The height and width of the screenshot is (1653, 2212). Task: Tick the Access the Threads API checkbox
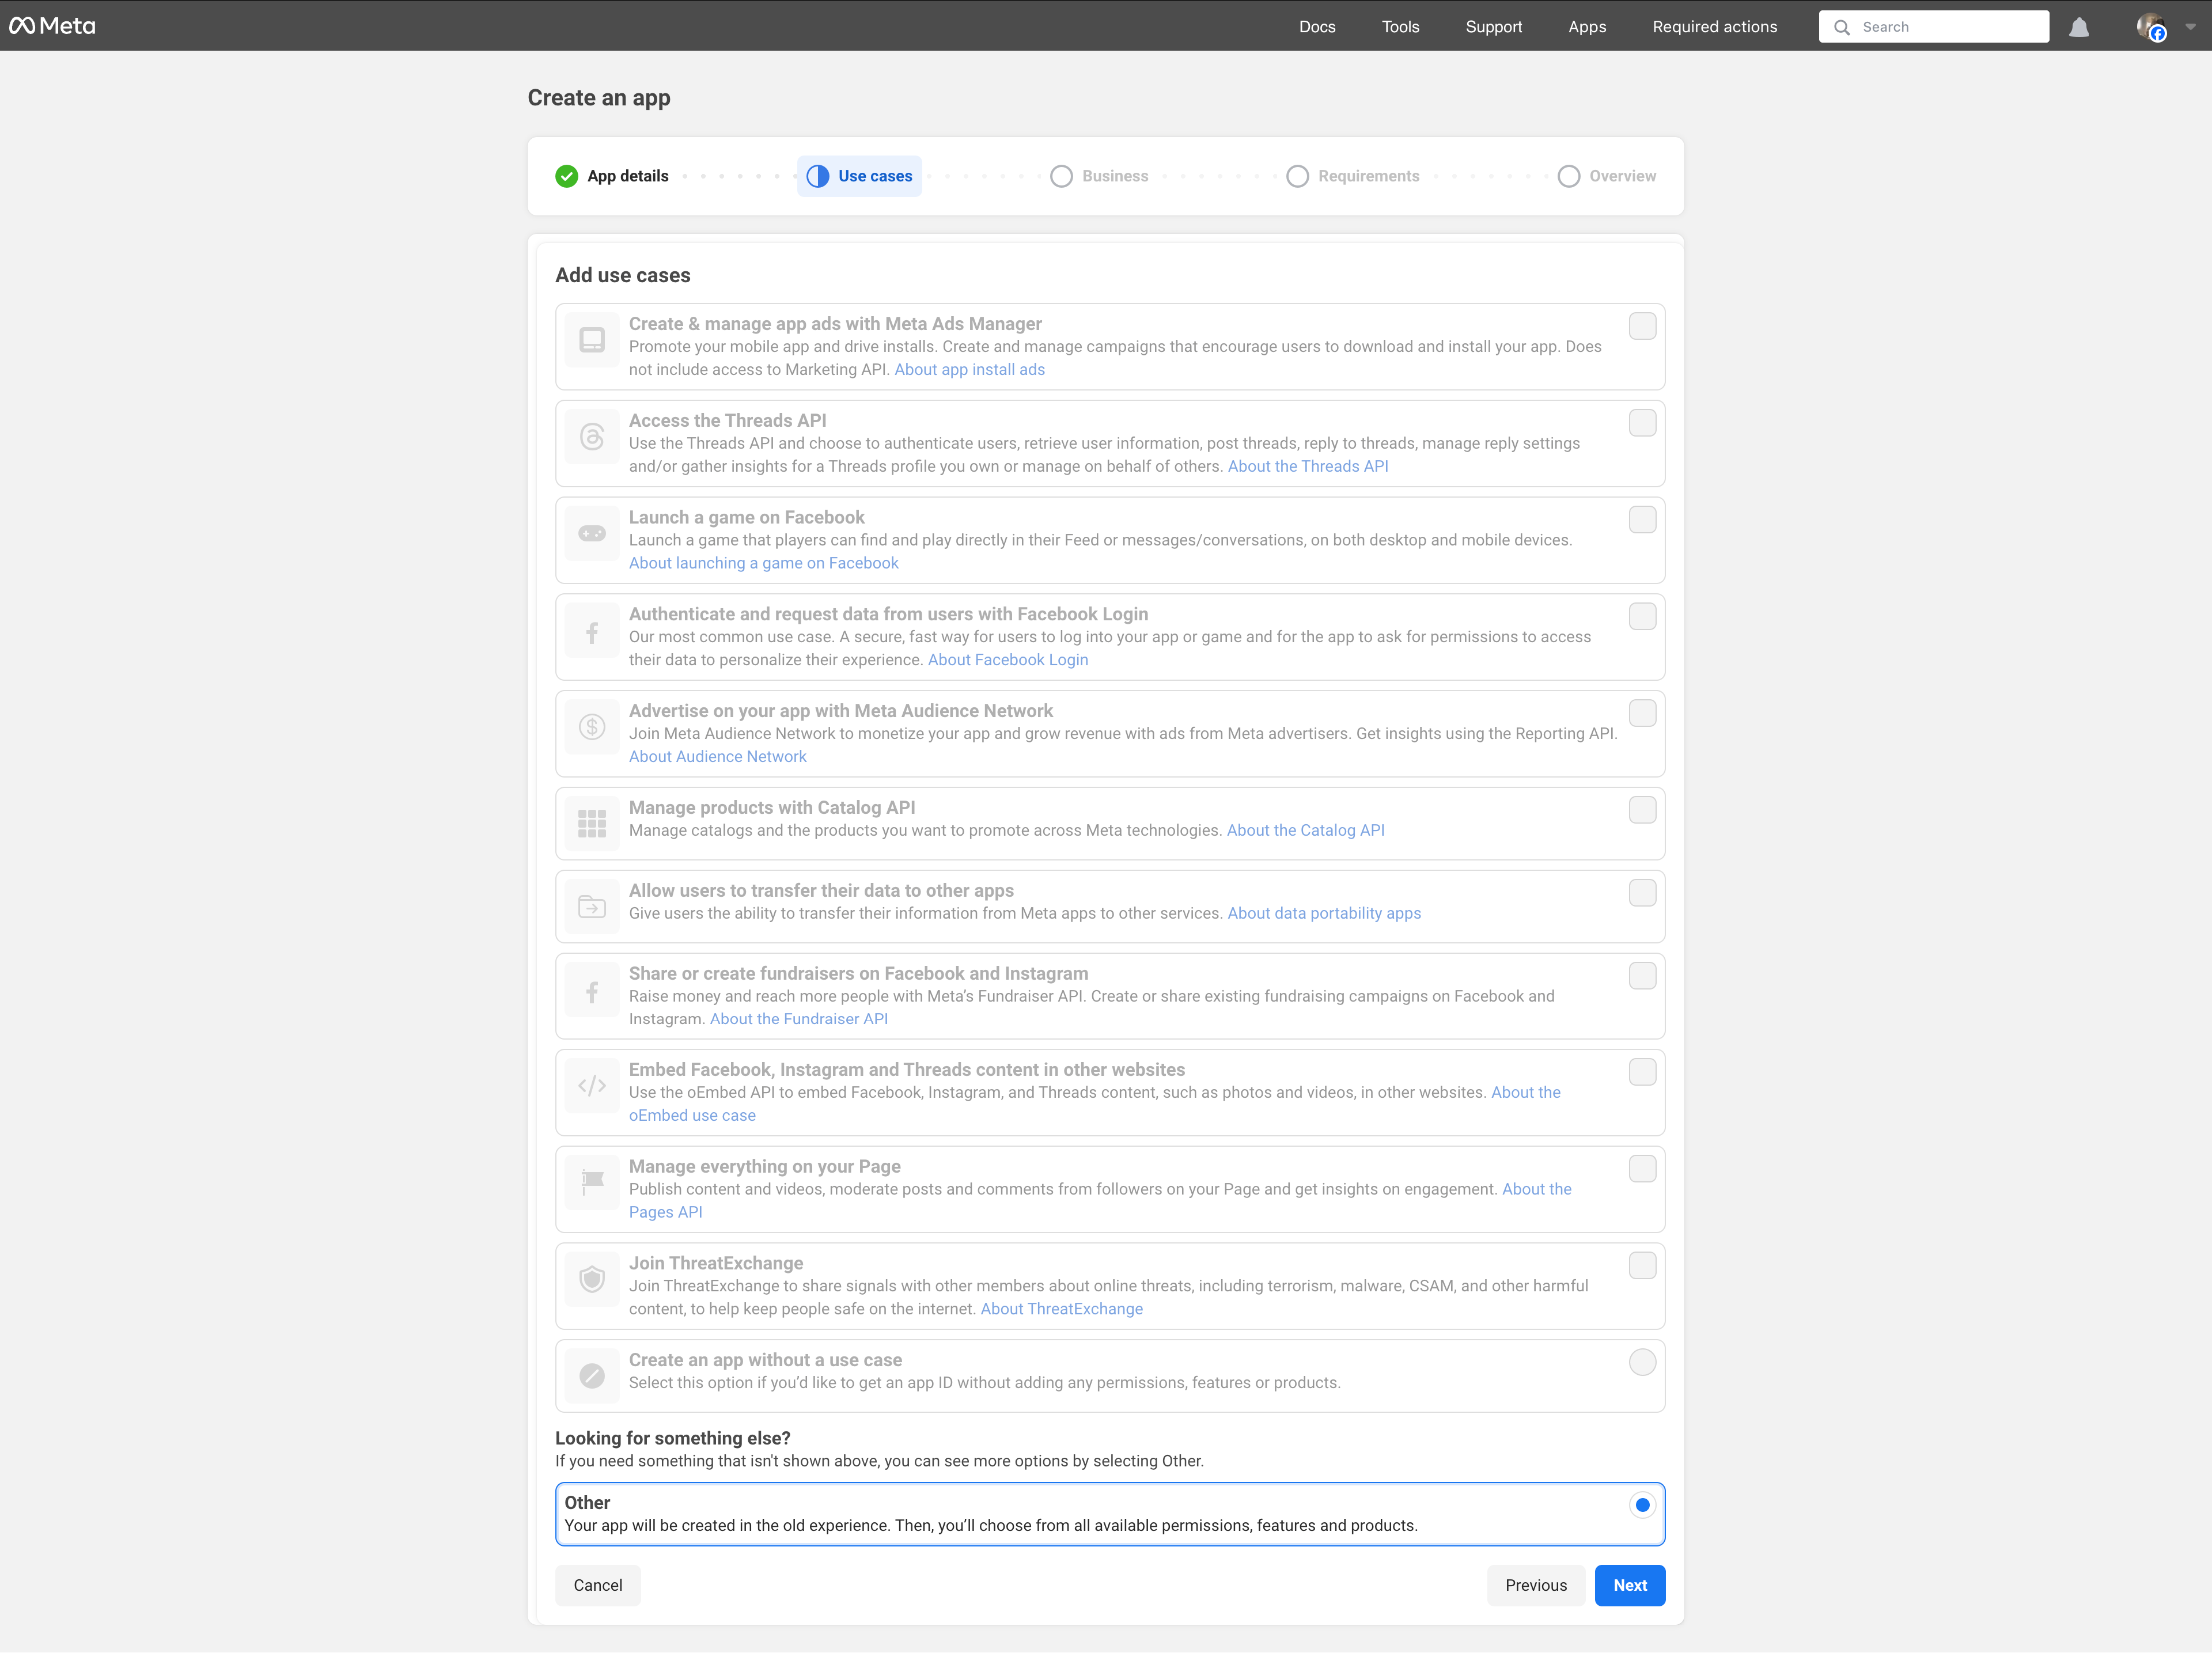pos(1642,423)
